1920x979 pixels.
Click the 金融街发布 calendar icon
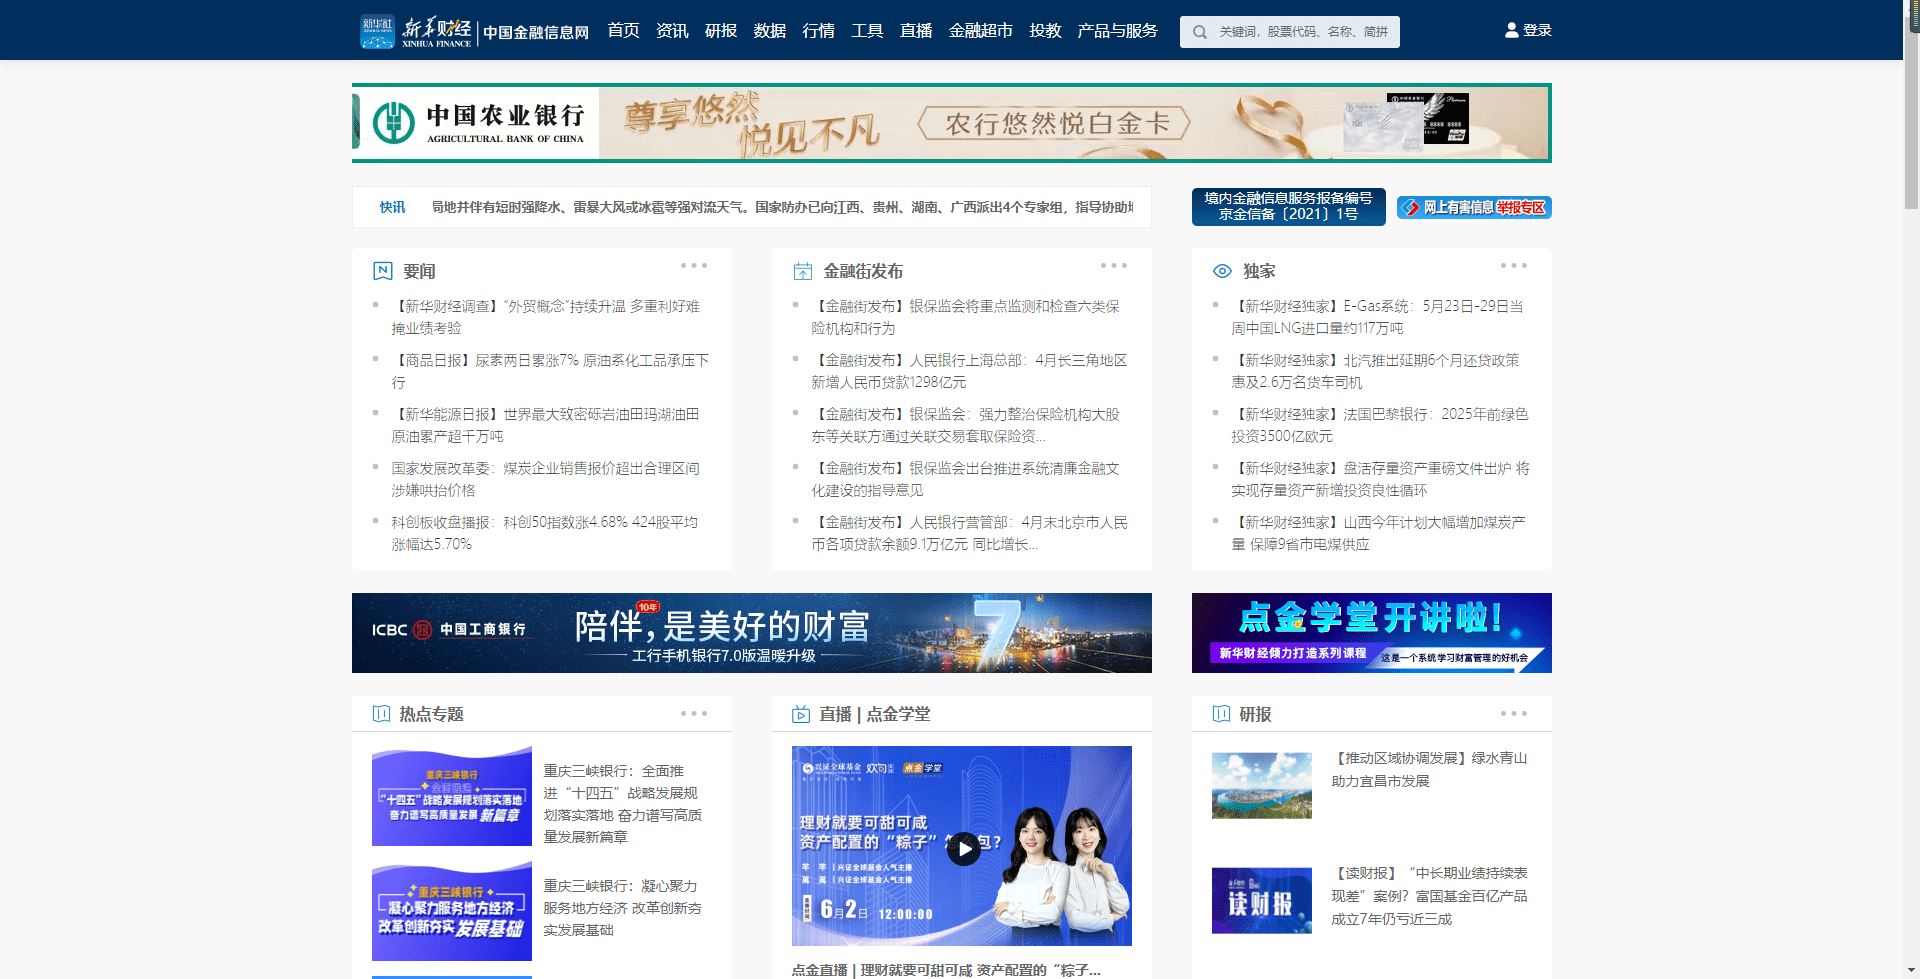point(802,271)
